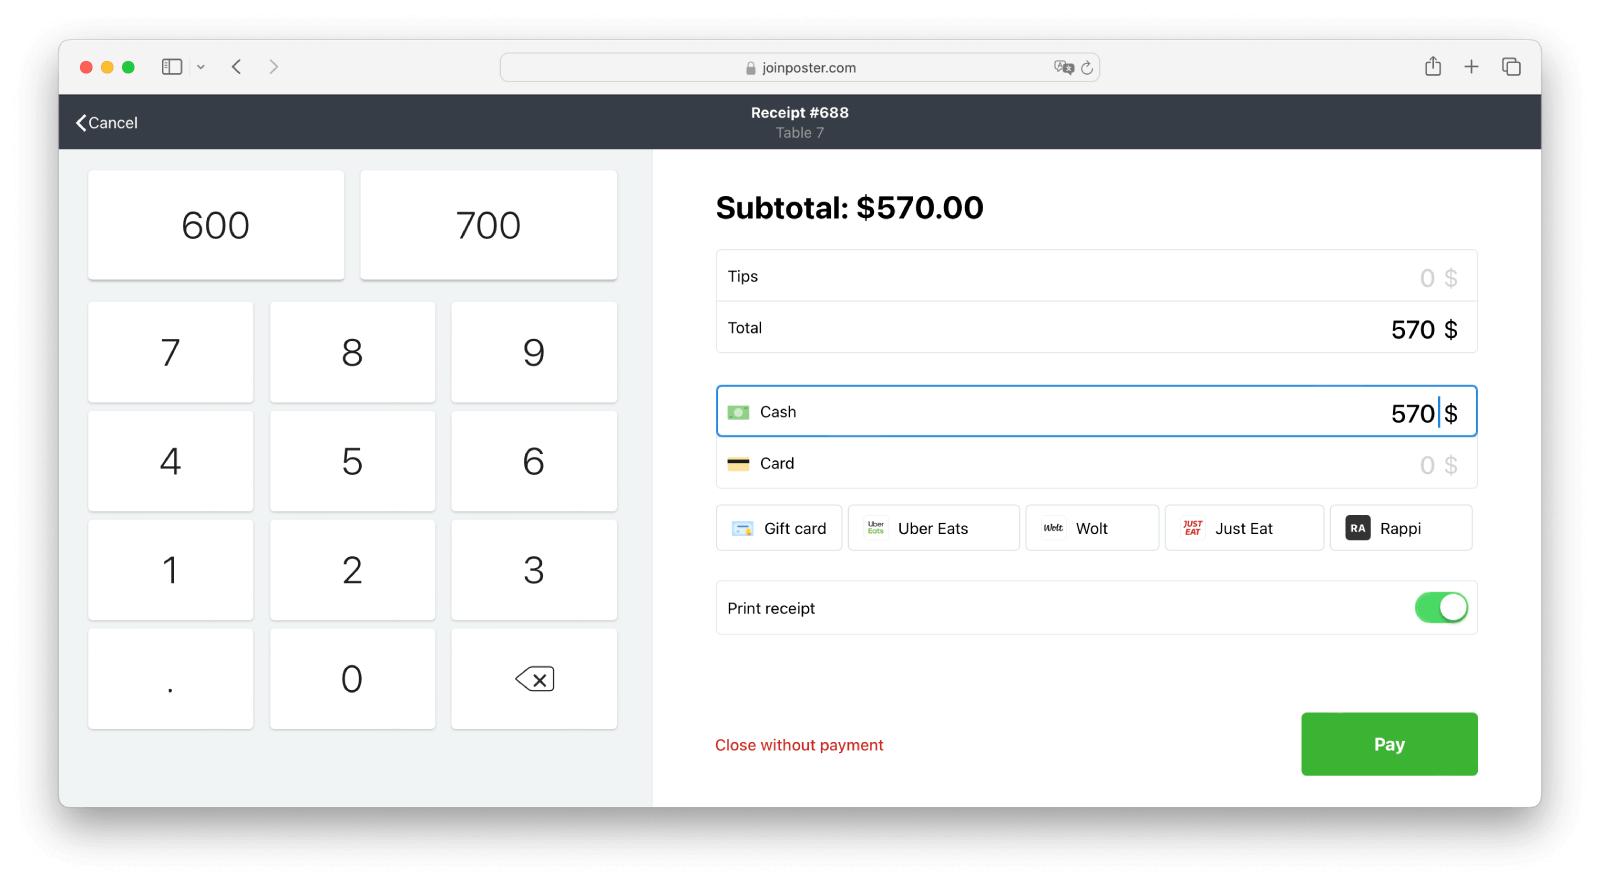This screenshot has width=1600, height=885.
Task: Expand the sidebar options dropdown arrow
Action: [x=201, y=67]
